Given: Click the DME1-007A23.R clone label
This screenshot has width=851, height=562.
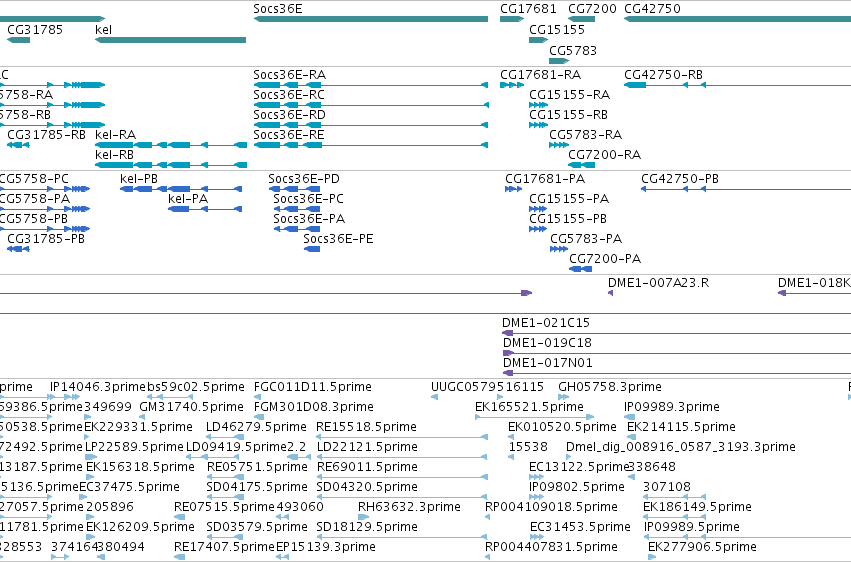Looking at the screenshot, I should point(658,283).
